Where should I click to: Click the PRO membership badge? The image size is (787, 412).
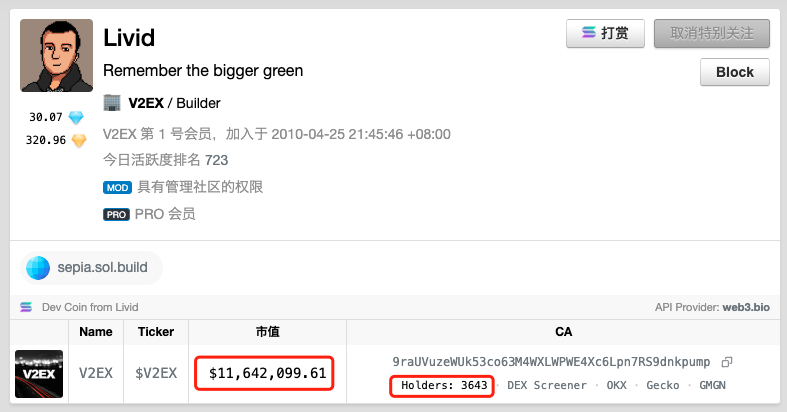pyautogui.click(x=117, y=214)
